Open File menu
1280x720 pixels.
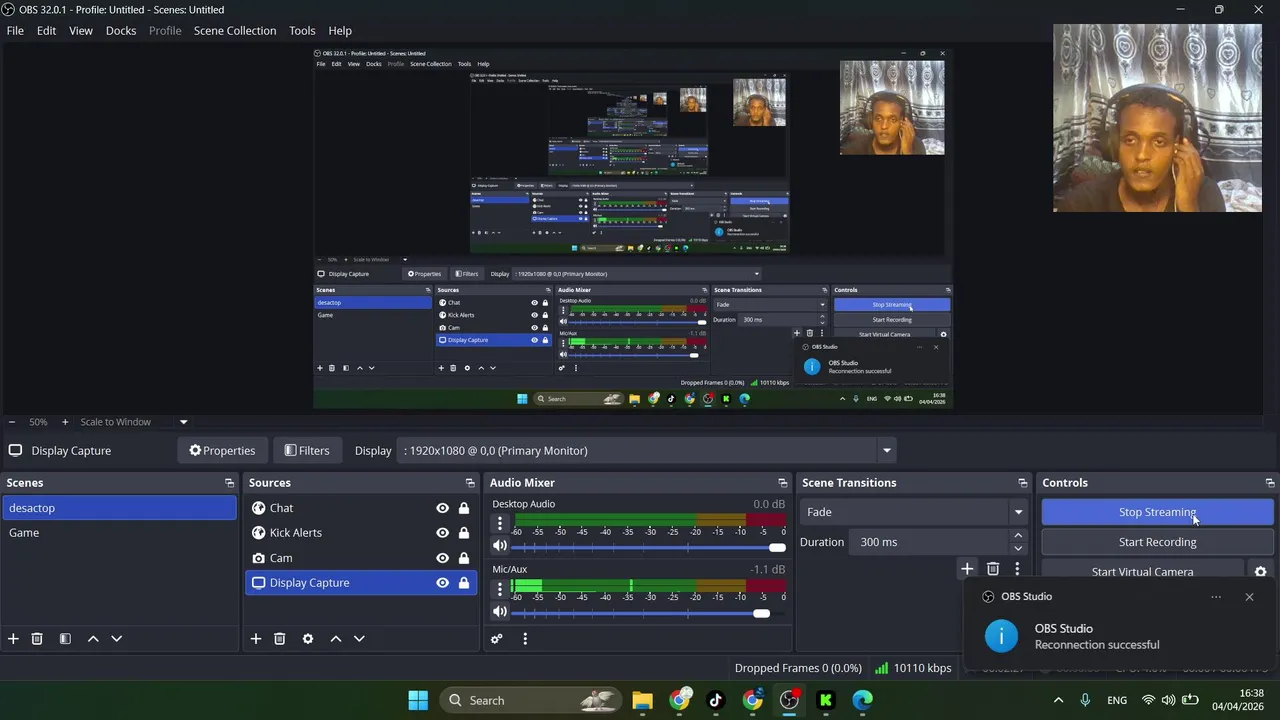[15, 31]
